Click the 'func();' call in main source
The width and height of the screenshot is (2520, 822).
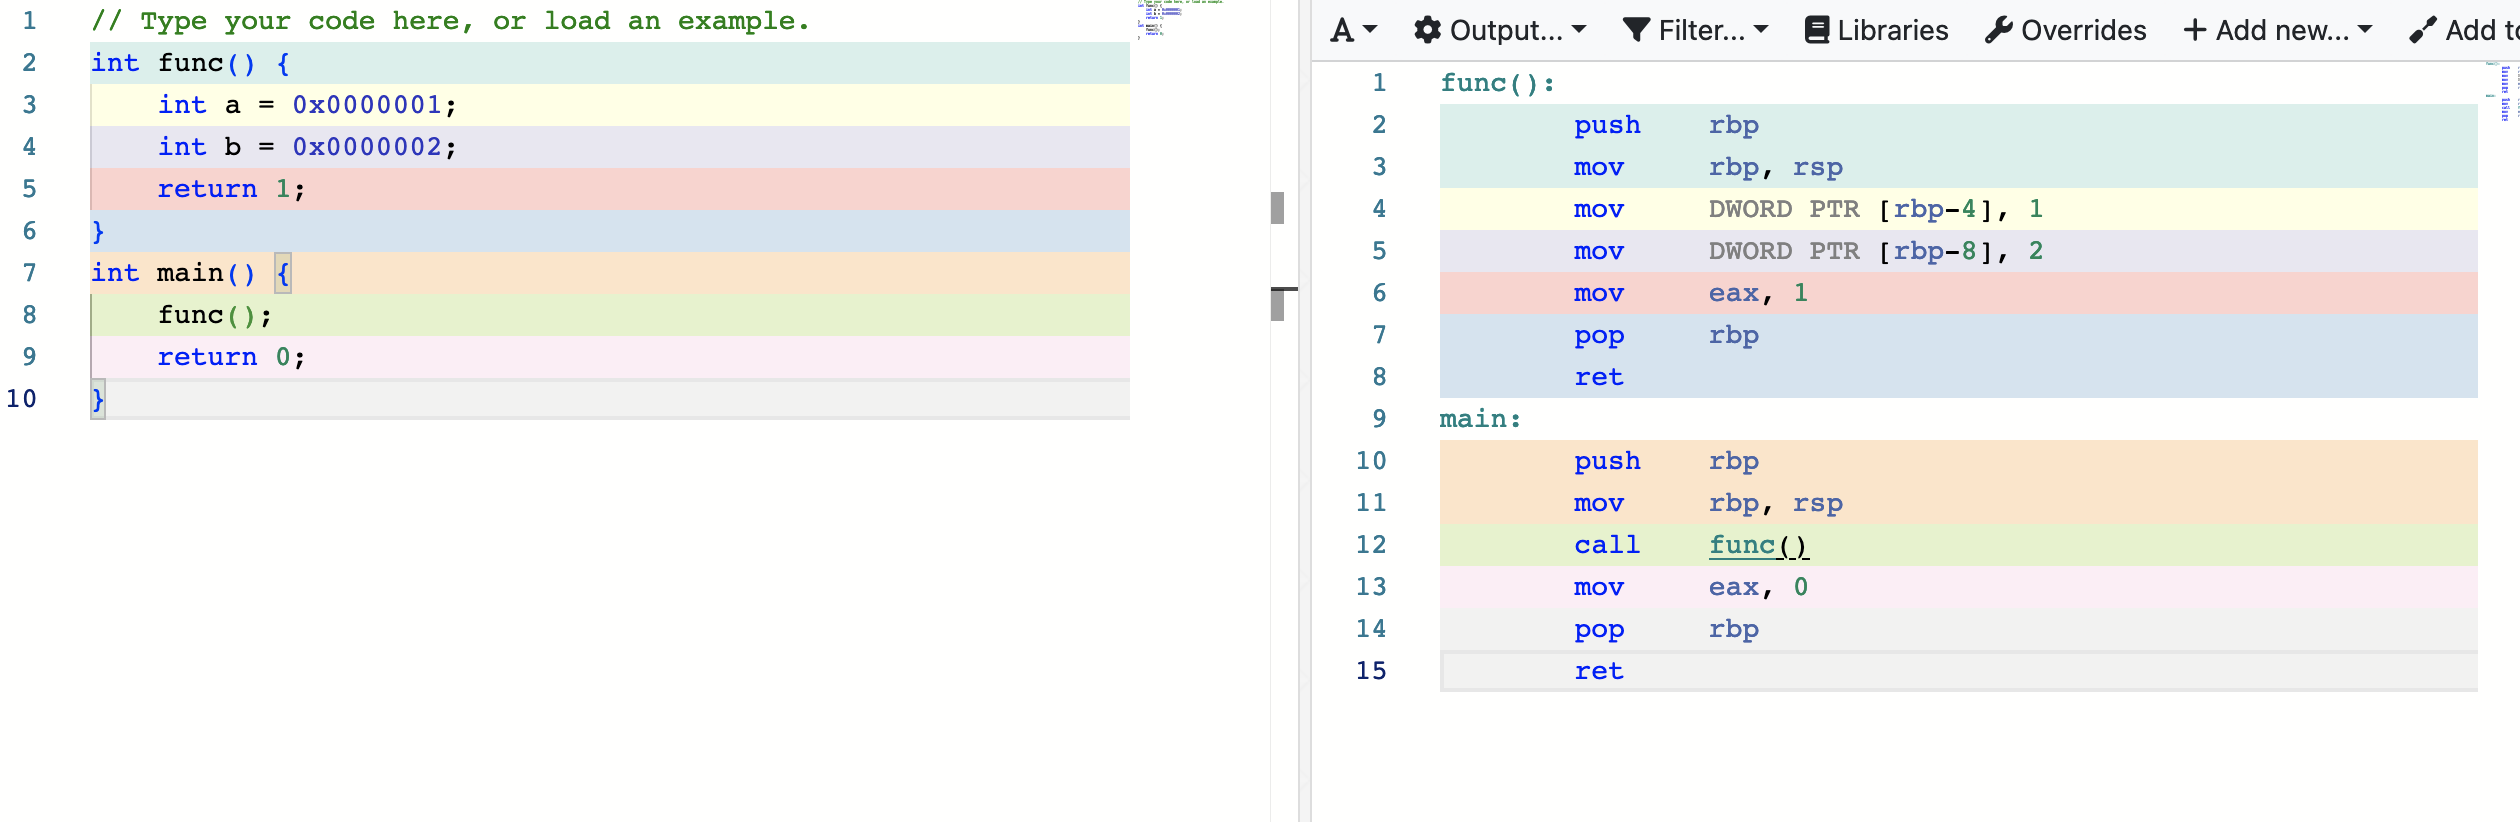pyautogui.click(x=214, y=315)
